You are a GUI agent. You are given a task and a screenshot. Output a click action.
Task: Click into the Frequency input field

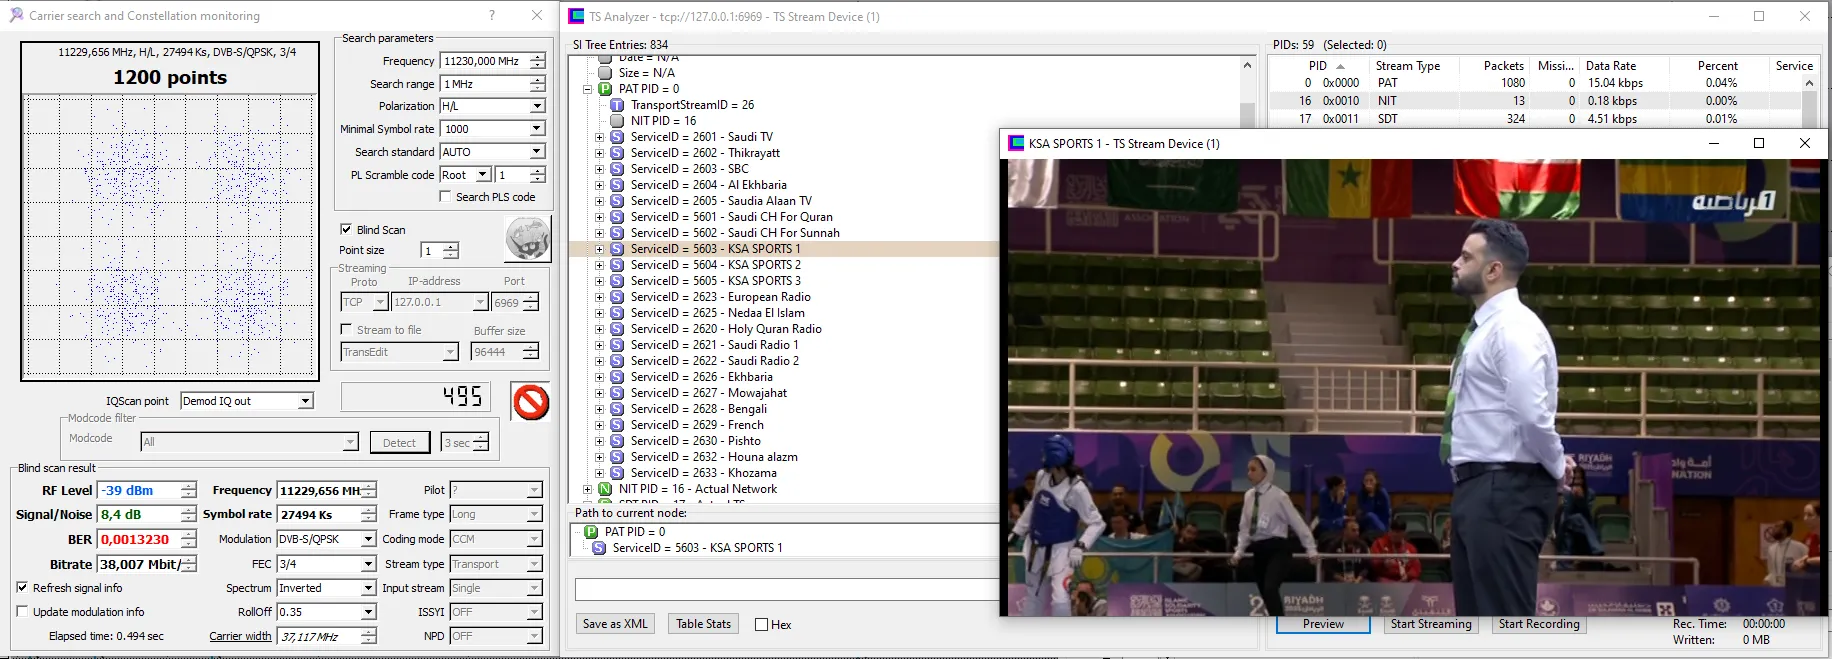pyautogui.click(x=484, y=61)
